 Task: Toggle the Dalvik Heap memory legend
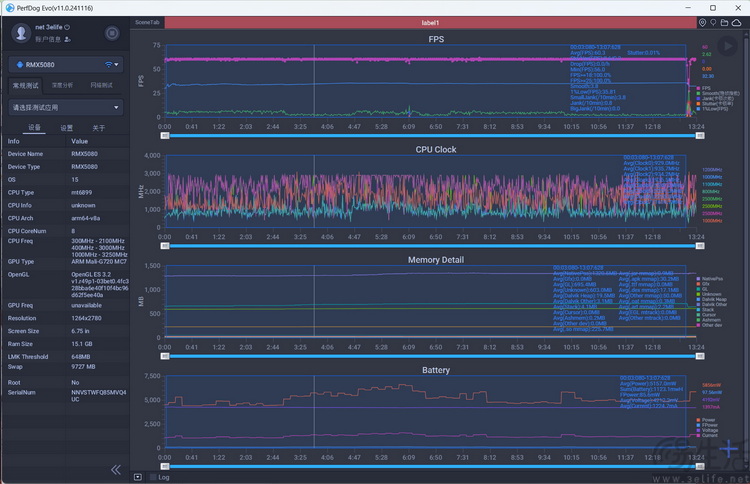[x=711, y=299]
